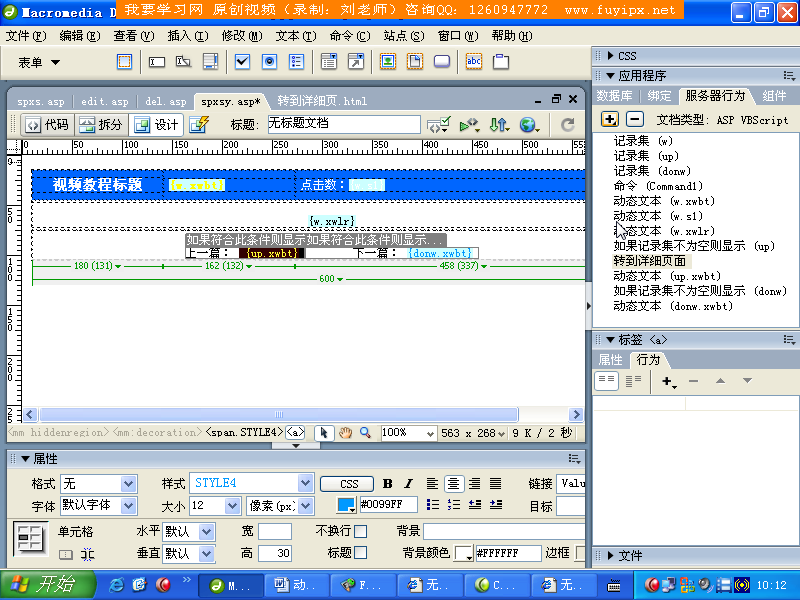Open the Font (字体) dropdown
The height and width of the screenshot is (600, 800).
[128, 506]
